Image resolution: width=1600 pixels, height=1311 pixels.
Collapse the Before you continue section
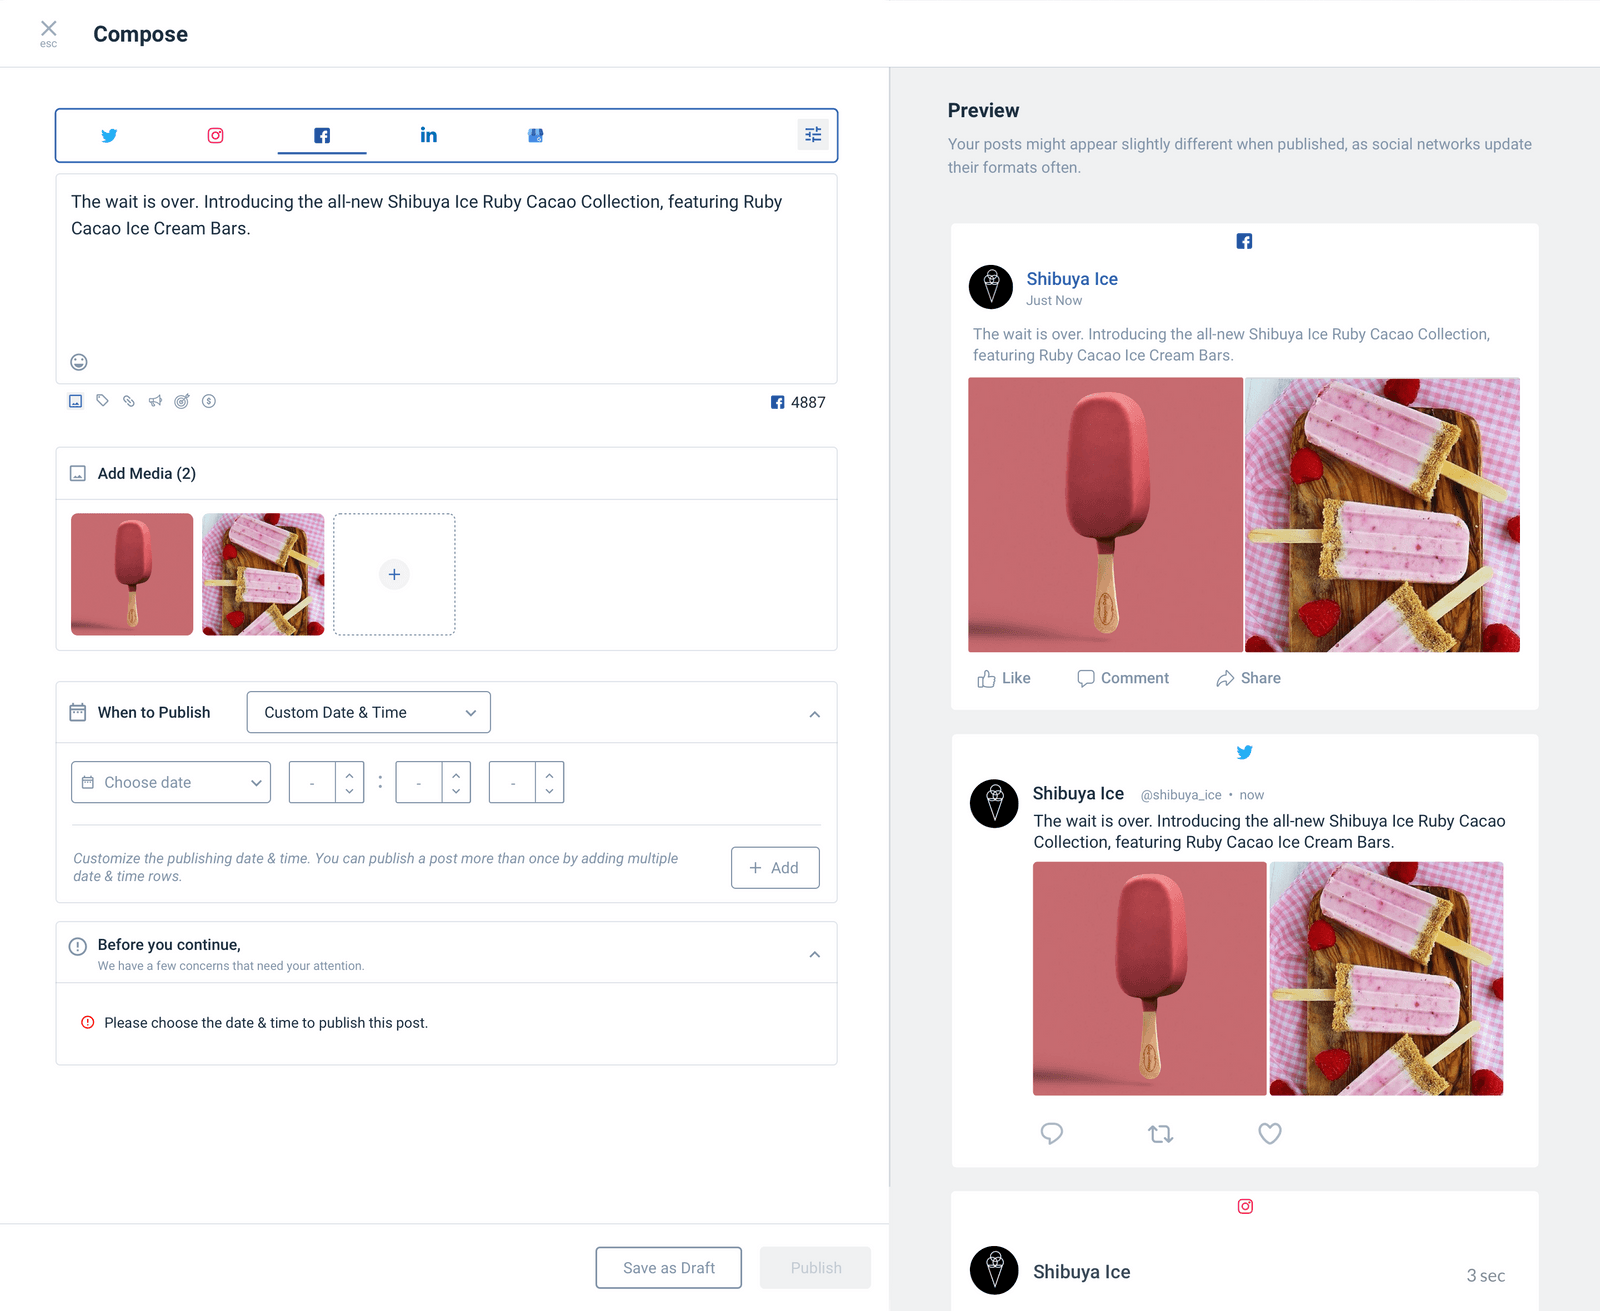click(x=814, y=954)
